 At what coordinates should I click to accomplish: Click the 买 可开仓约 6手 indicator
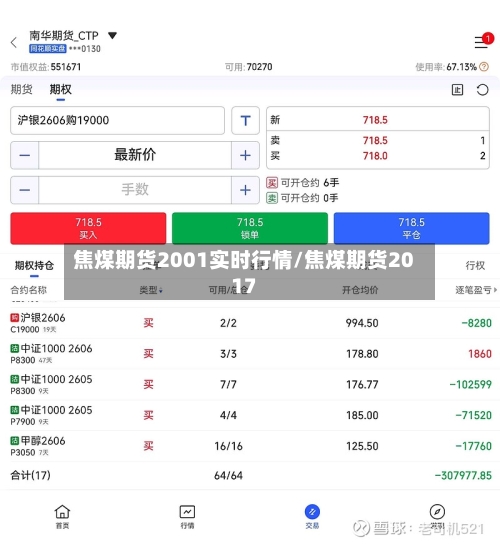click(303, 182)
